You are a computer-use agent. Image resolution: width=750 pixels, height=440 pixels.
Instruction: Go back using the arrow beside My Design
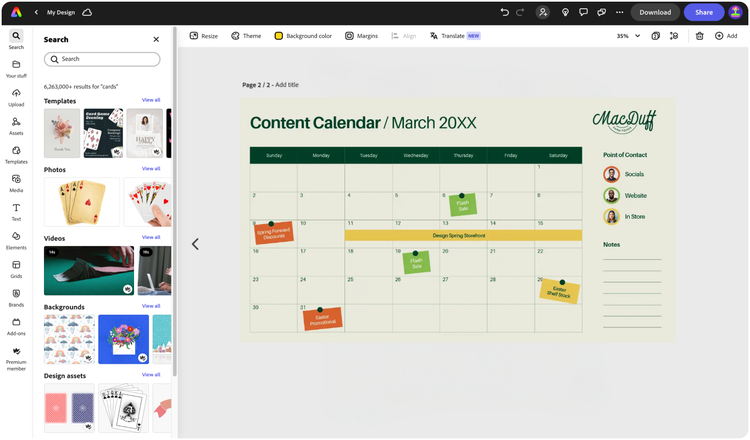[36, 12]
